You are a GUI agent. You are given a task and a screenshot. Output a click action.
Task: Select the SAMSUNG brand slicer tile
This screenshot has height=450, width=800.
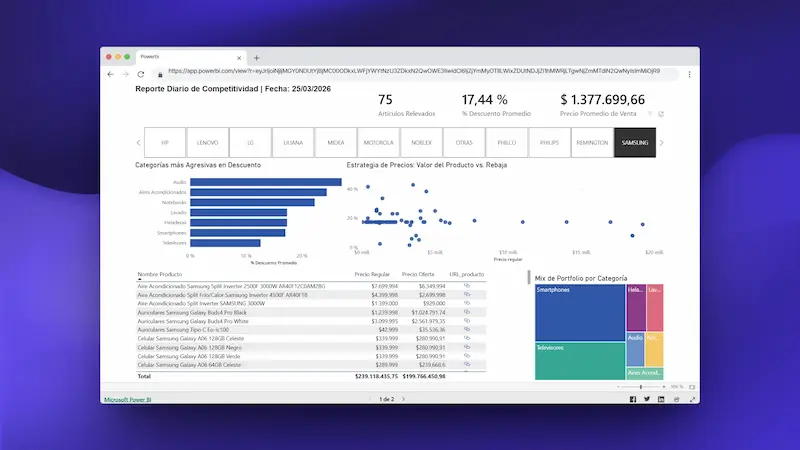click(x=635, y=143)
